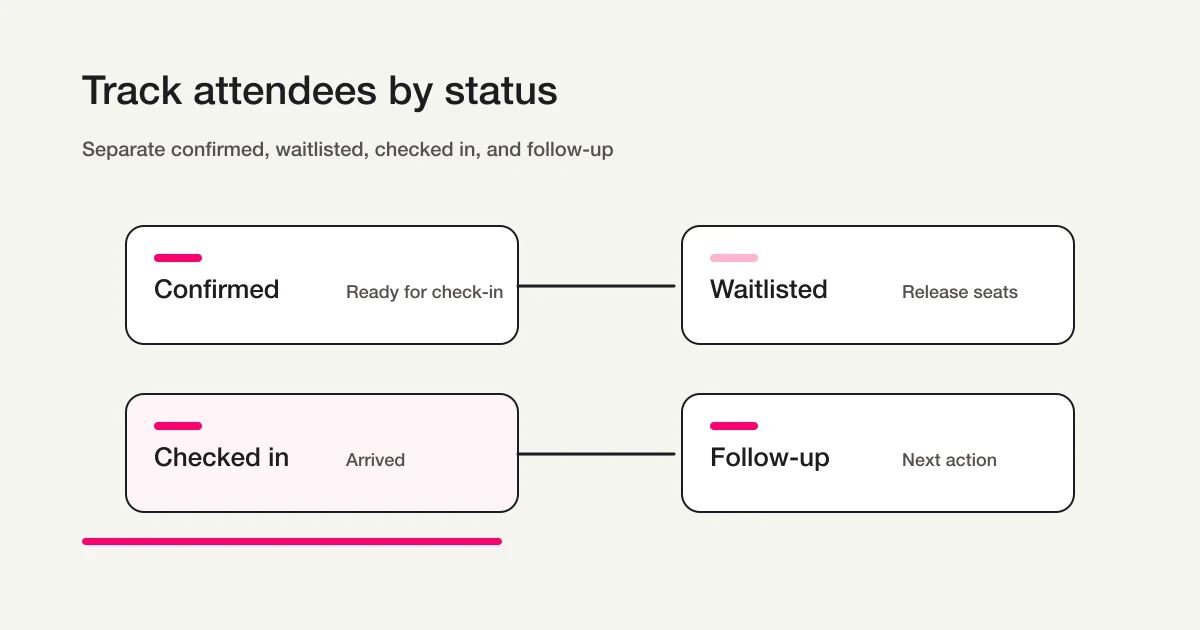
Task: Select the Confirmed heading text
Action: [x=216, y=290]
